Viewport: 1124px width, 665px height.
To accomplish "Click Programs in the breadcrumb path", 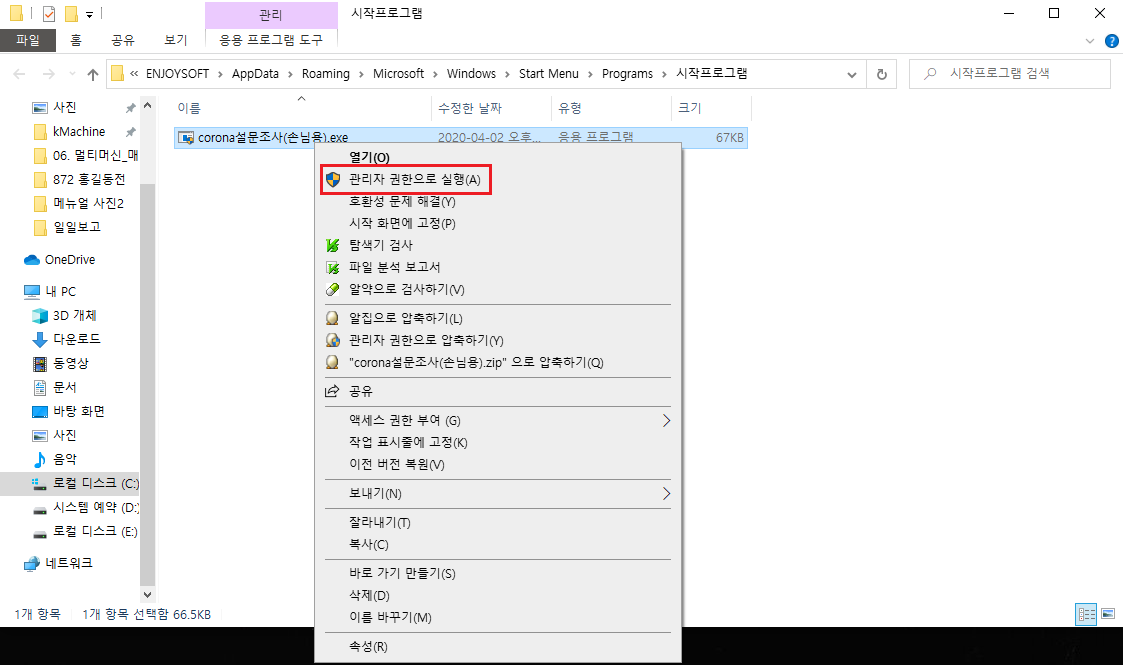I will [627, 74].
